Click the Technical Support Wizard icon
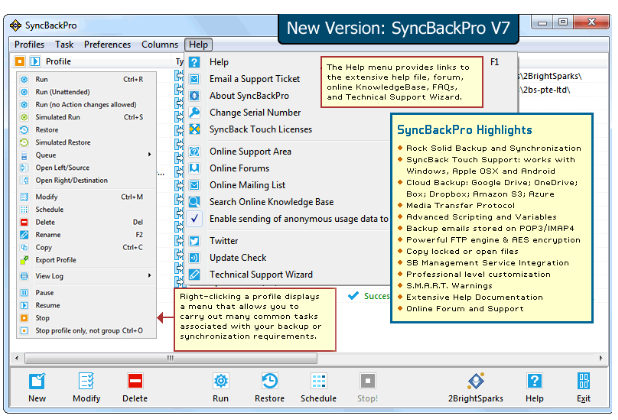 tap(194, 275)
